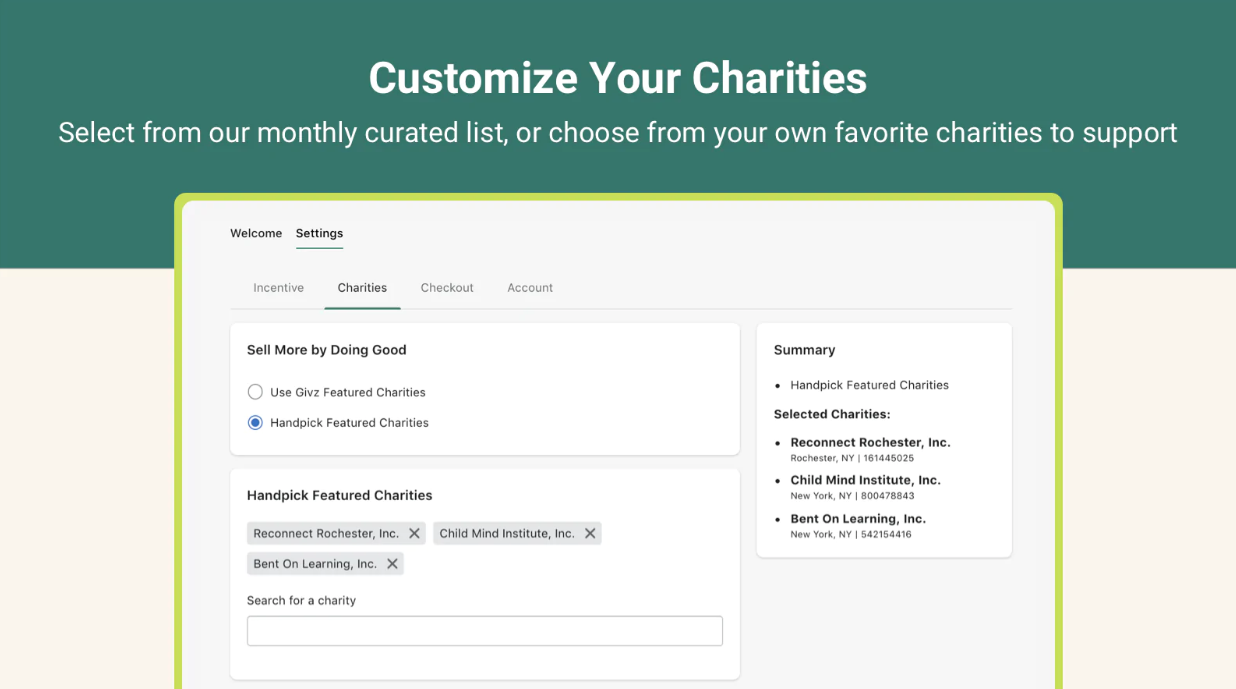Navigate to the Welcome page
This screenshot has width=1236, height=689.
tap(256, 233)
